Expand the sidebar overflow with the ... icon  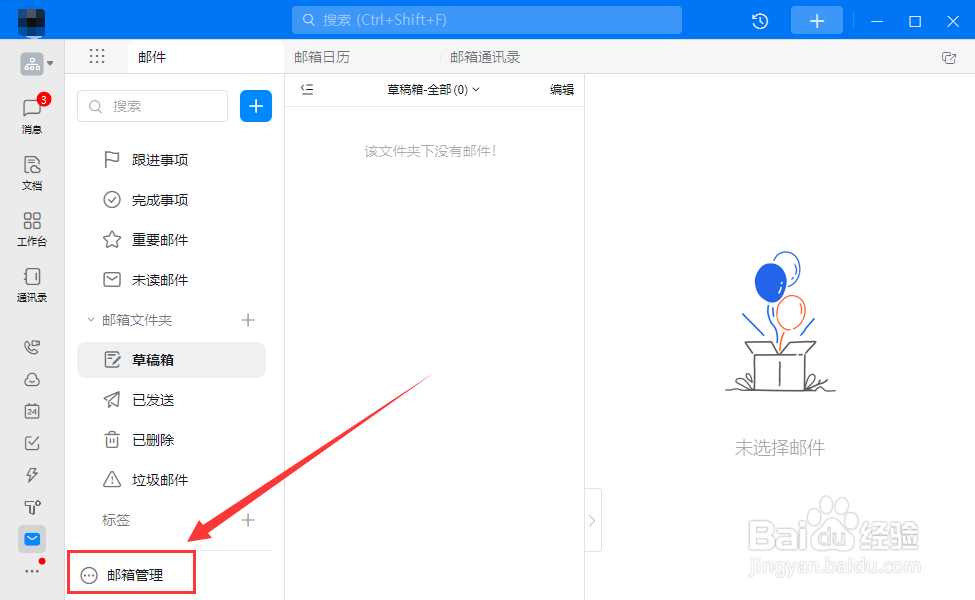31,570
